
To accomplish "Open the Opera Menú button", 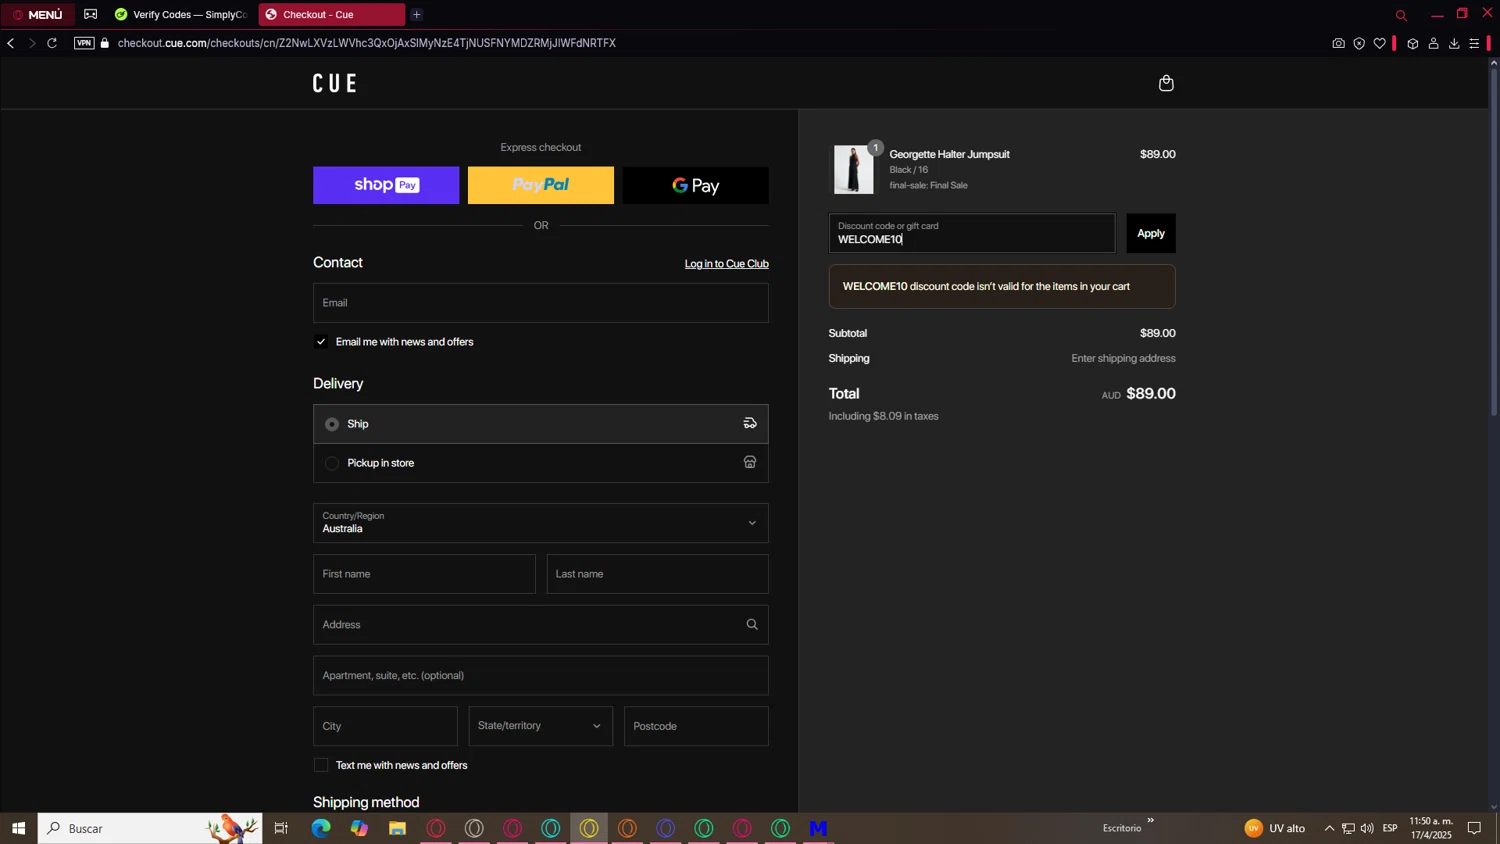I will click(38, 14).
